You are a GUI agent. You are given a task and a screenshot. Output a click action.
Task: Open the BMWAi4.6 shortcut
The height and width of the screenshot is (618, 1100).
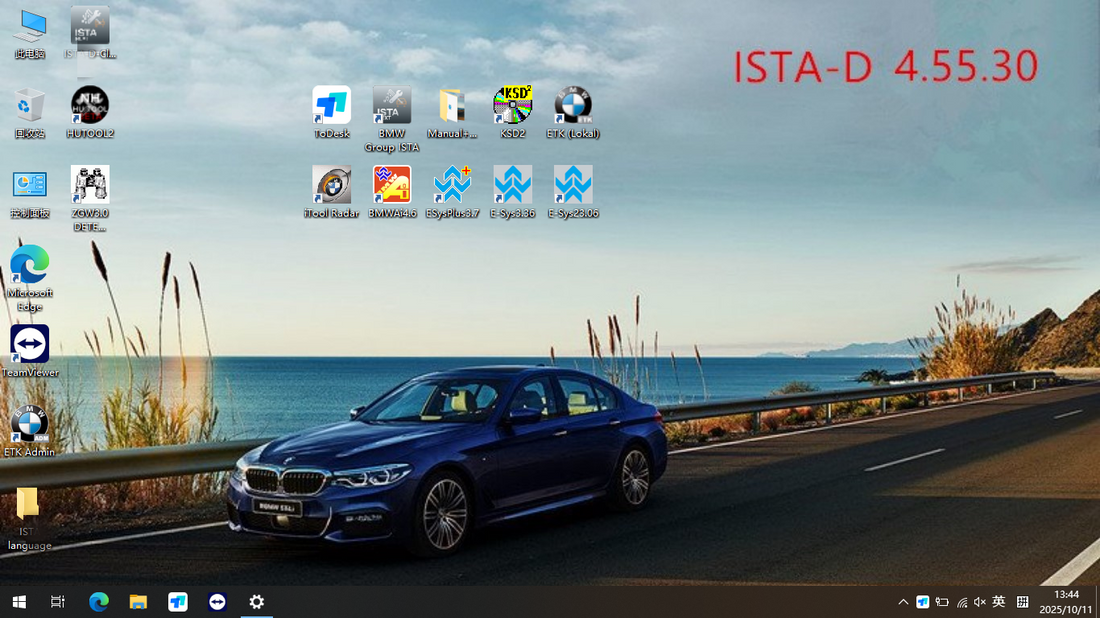tap(391, 186)
